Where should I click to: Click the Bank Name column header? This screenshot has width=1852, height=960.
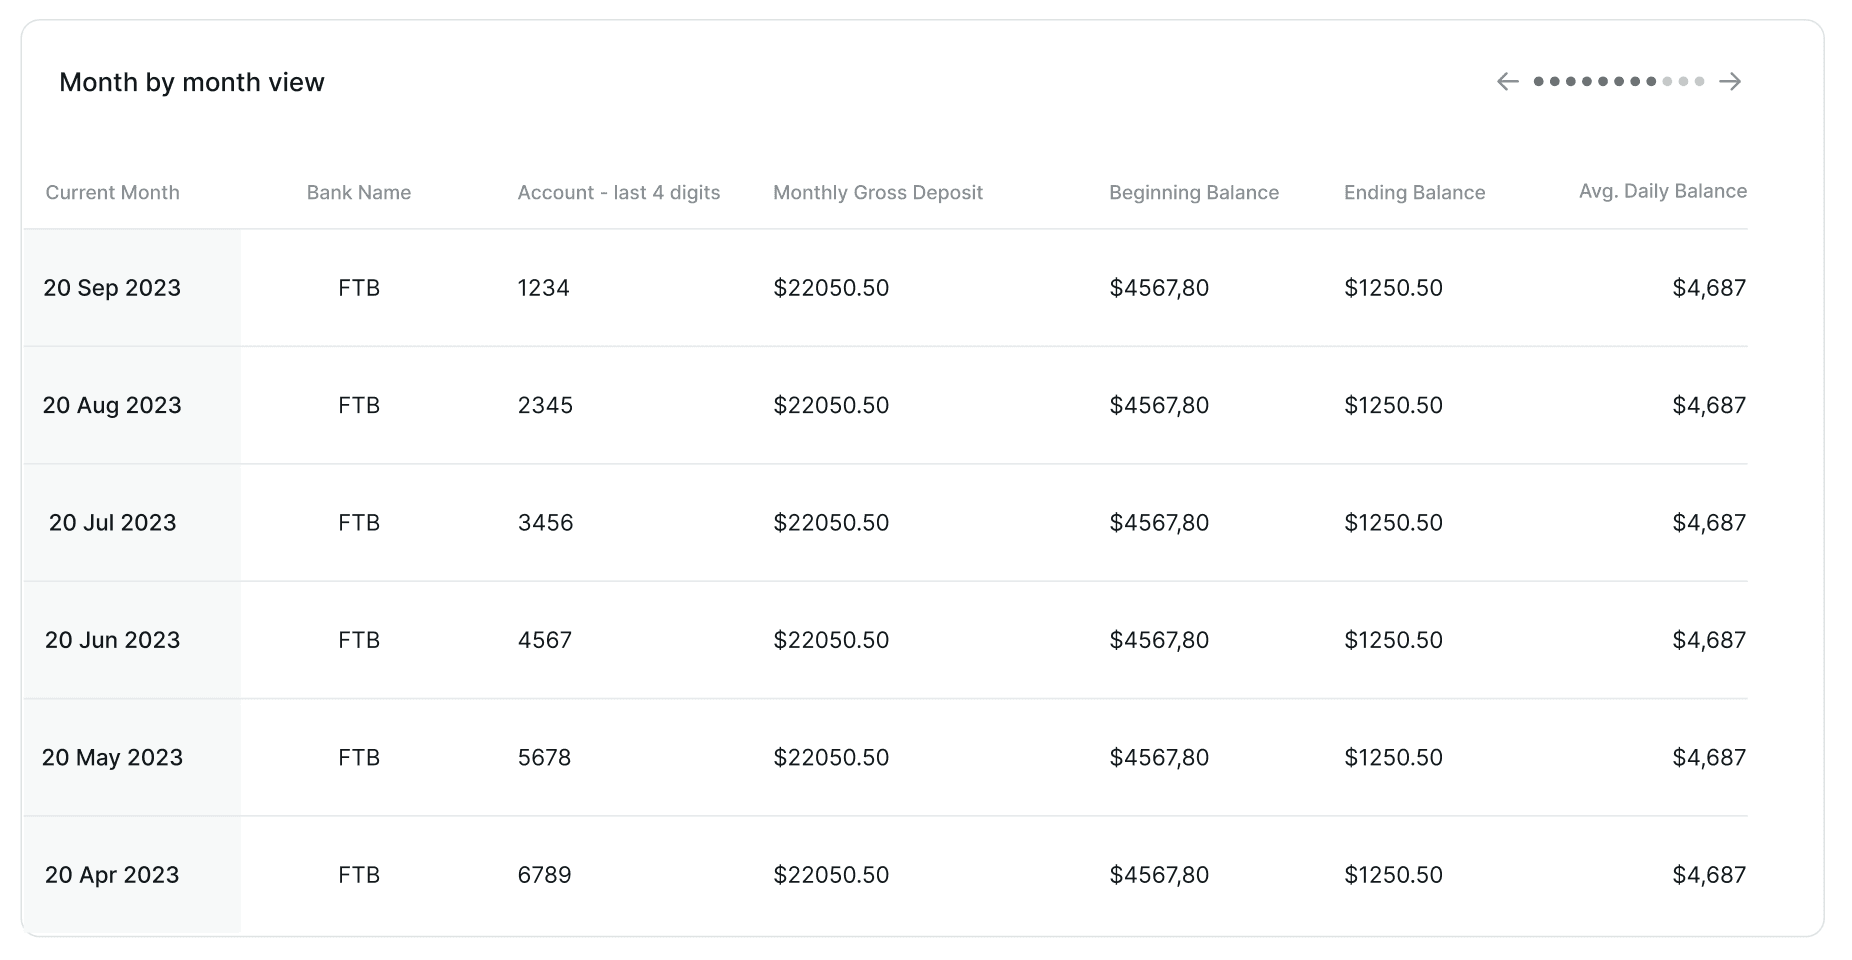(x=358, y=193)
